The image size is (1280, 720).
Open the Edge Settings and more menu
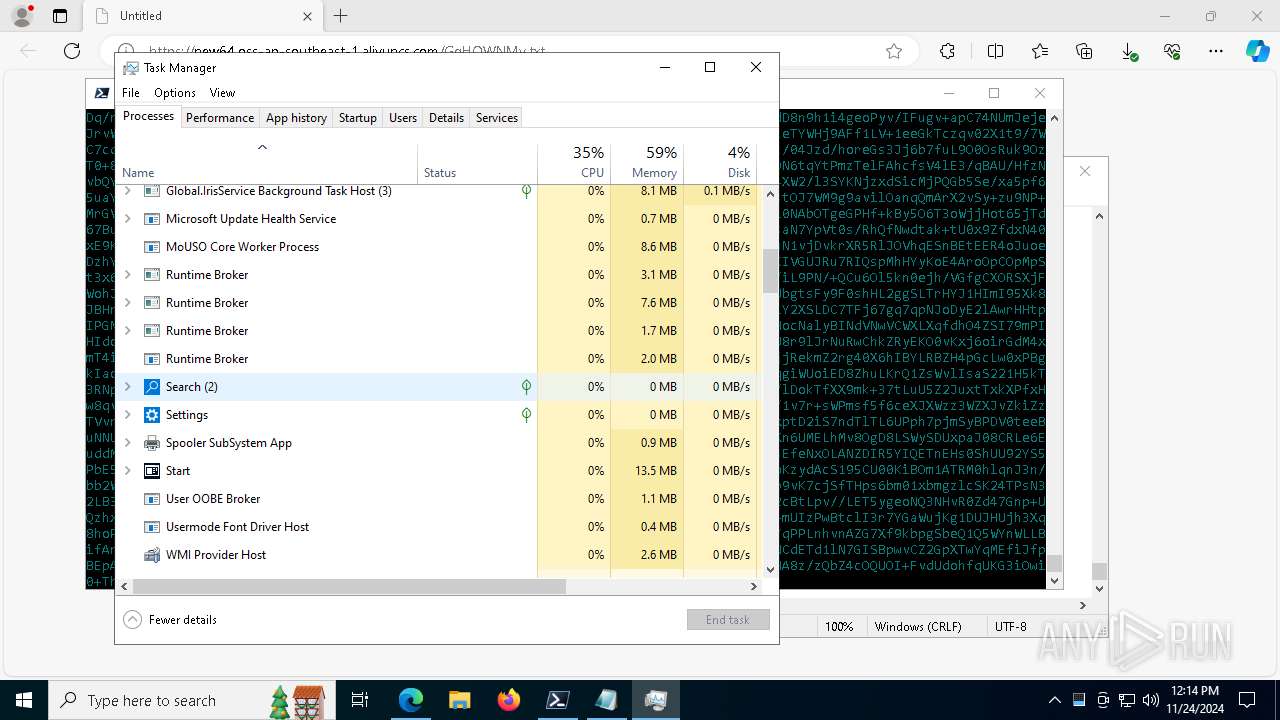tap(1216, 51)
